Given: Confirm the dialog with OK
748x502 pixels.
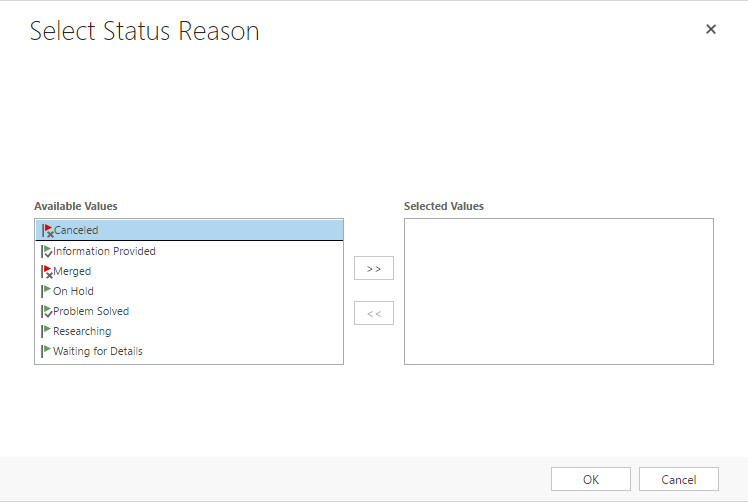Looking at the screenshot, I should 591,479.
